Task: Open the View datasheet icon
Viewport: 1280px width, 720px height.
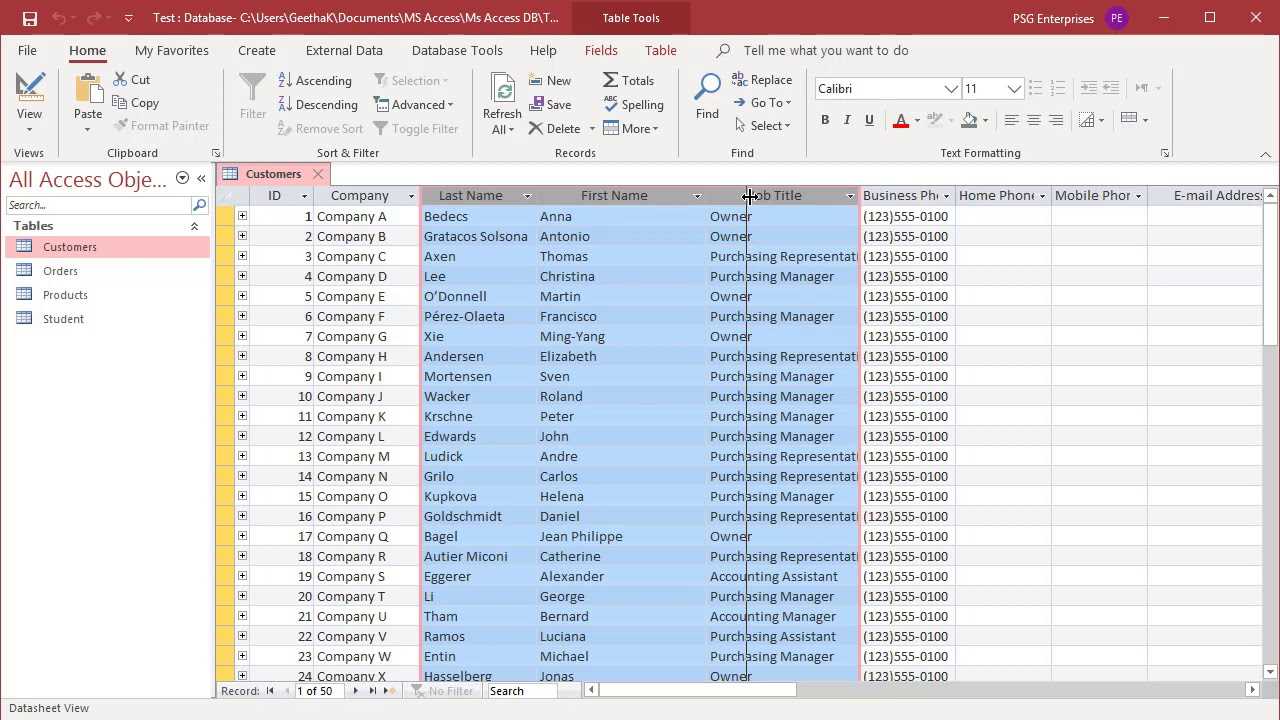Action: click(29, 88)
